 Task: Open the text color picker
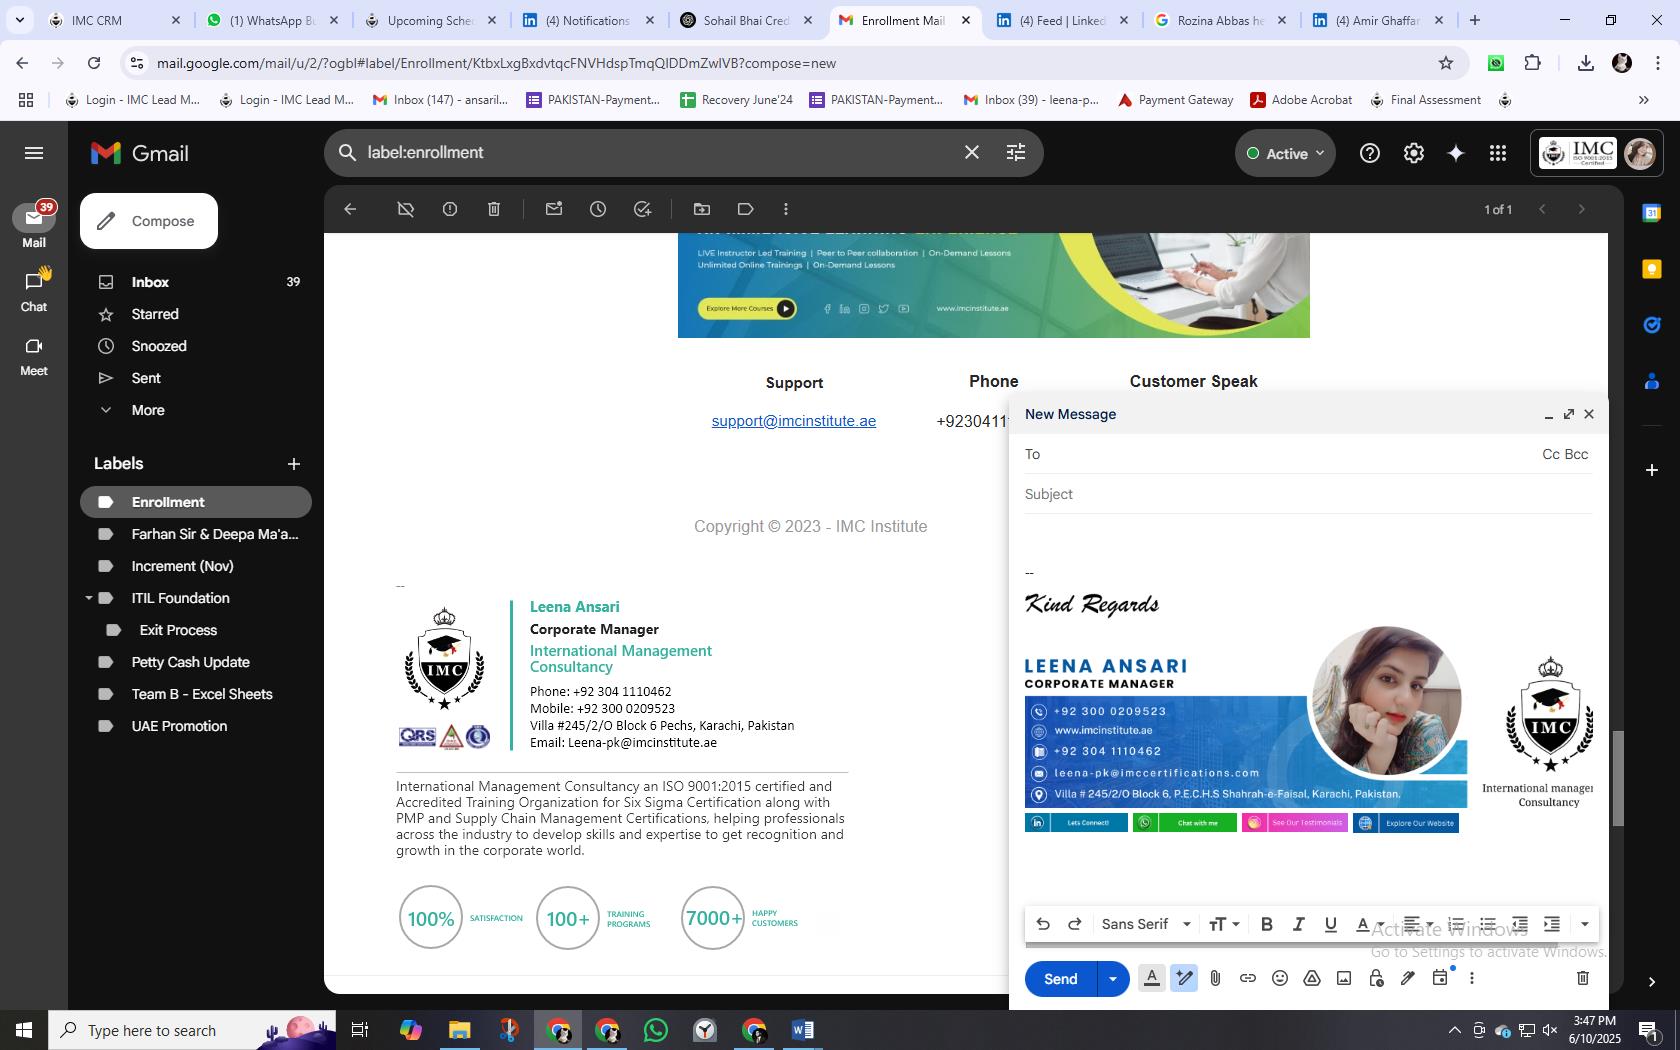(x=1369, y=924)
